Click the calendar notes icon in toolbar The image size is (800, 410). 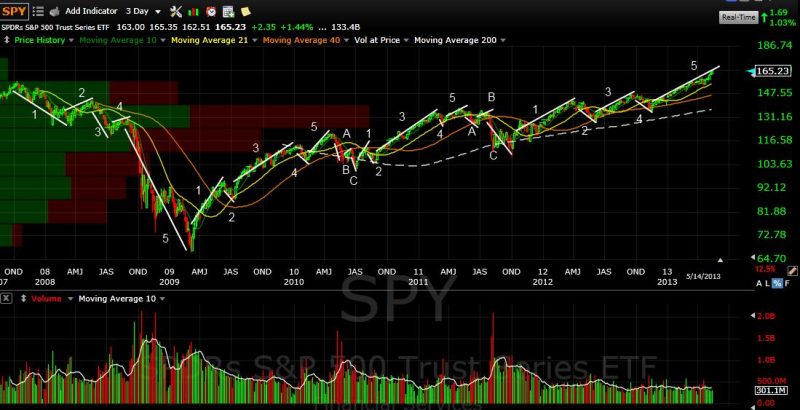coord(228,10)
